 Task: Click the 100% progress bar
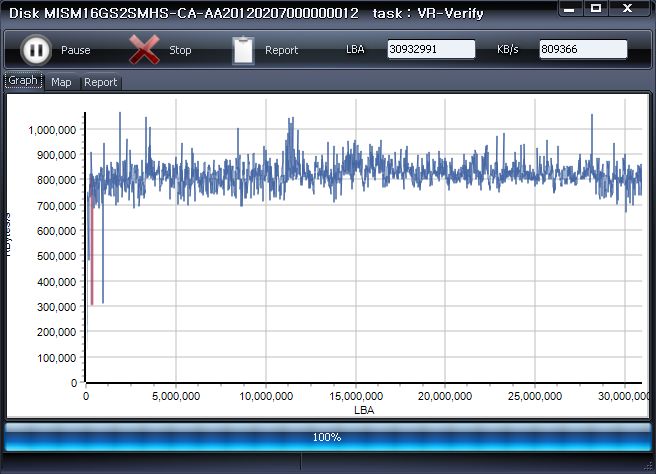coord(327,437)
